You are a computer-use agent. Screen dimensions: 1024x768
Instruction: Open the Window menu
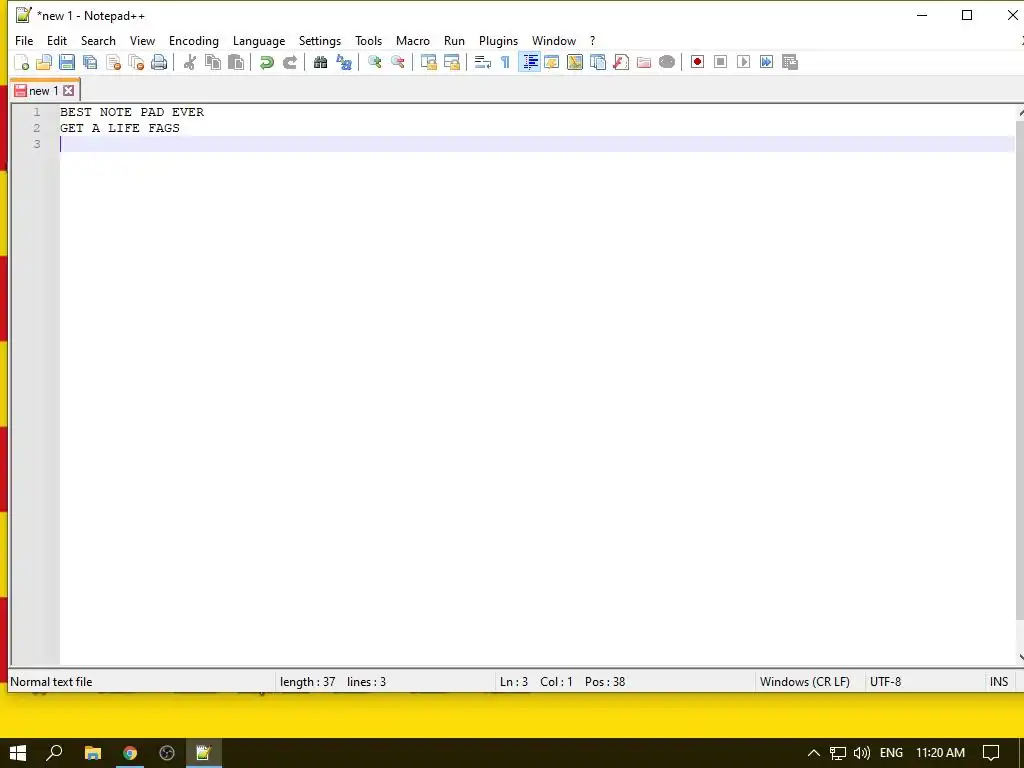click(554, 40)
